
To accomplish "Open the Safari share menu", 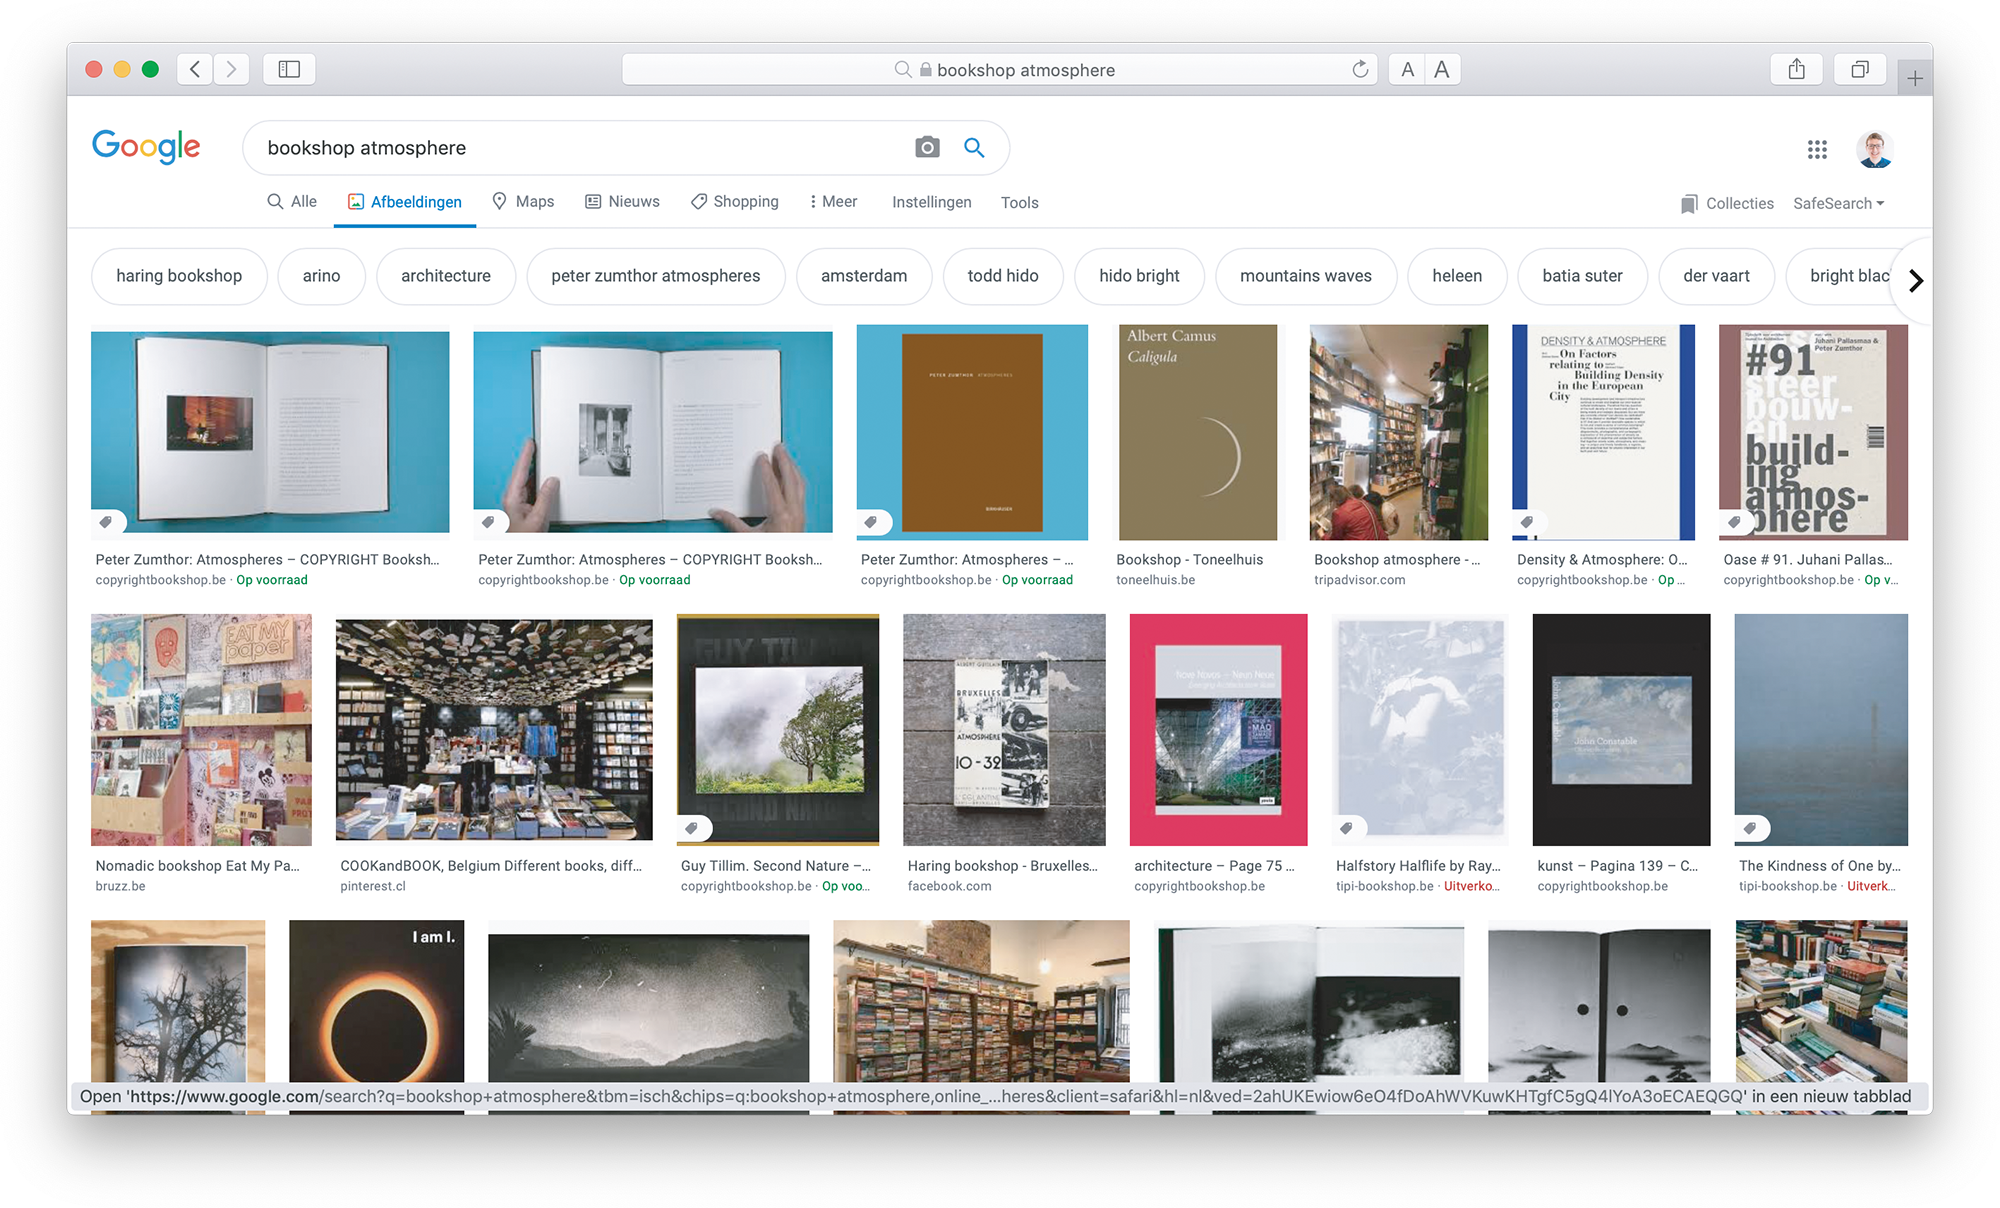I will pyautogui.click(x=1797, y=69).
